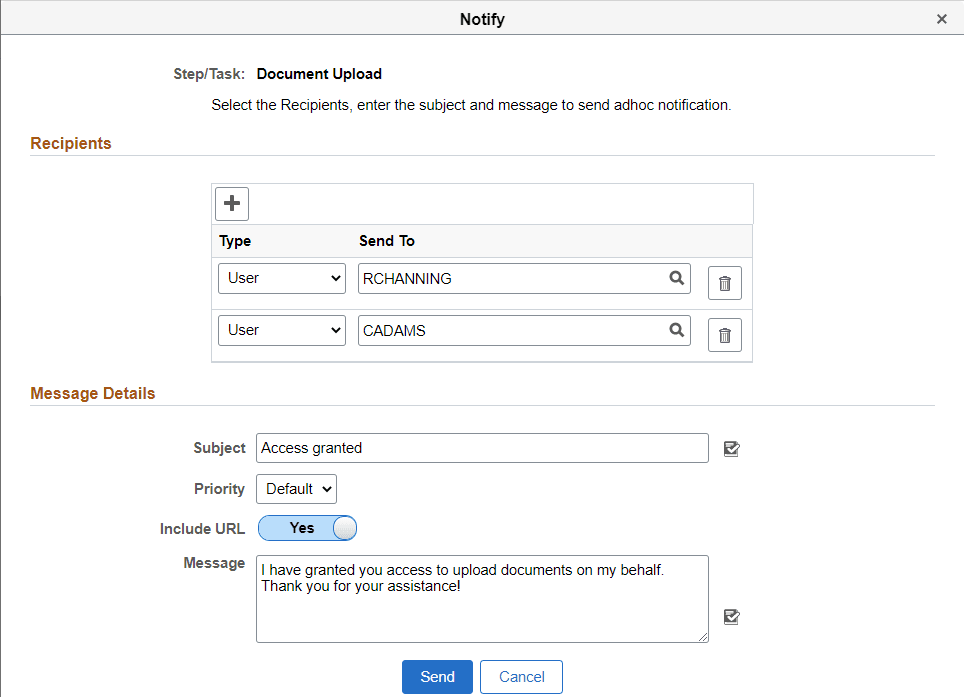This screenshot has width=964, height=697.
Task: Click inside the Subject input field
Action: (482, 448)
